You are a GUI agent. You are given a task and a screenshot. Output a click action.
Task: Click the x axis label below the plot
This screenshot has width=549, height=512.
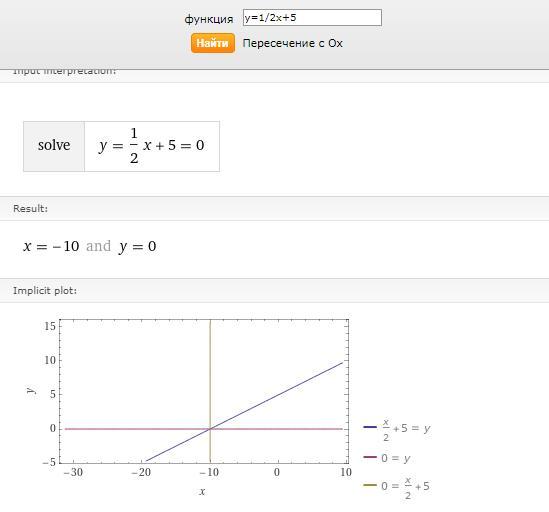pyautogui.click(x=202, y=492)
